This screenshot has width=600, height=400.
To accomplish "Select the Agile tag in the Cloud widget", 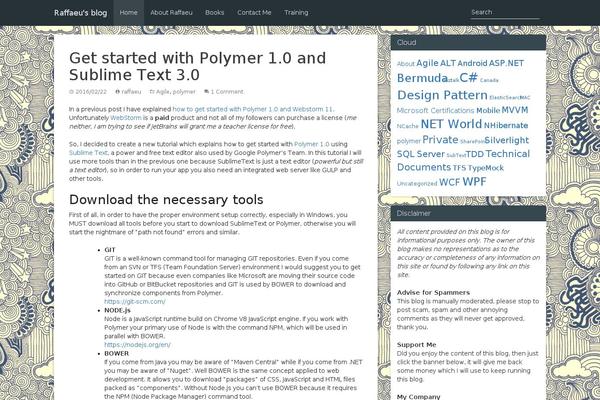I will coord(427,63).
